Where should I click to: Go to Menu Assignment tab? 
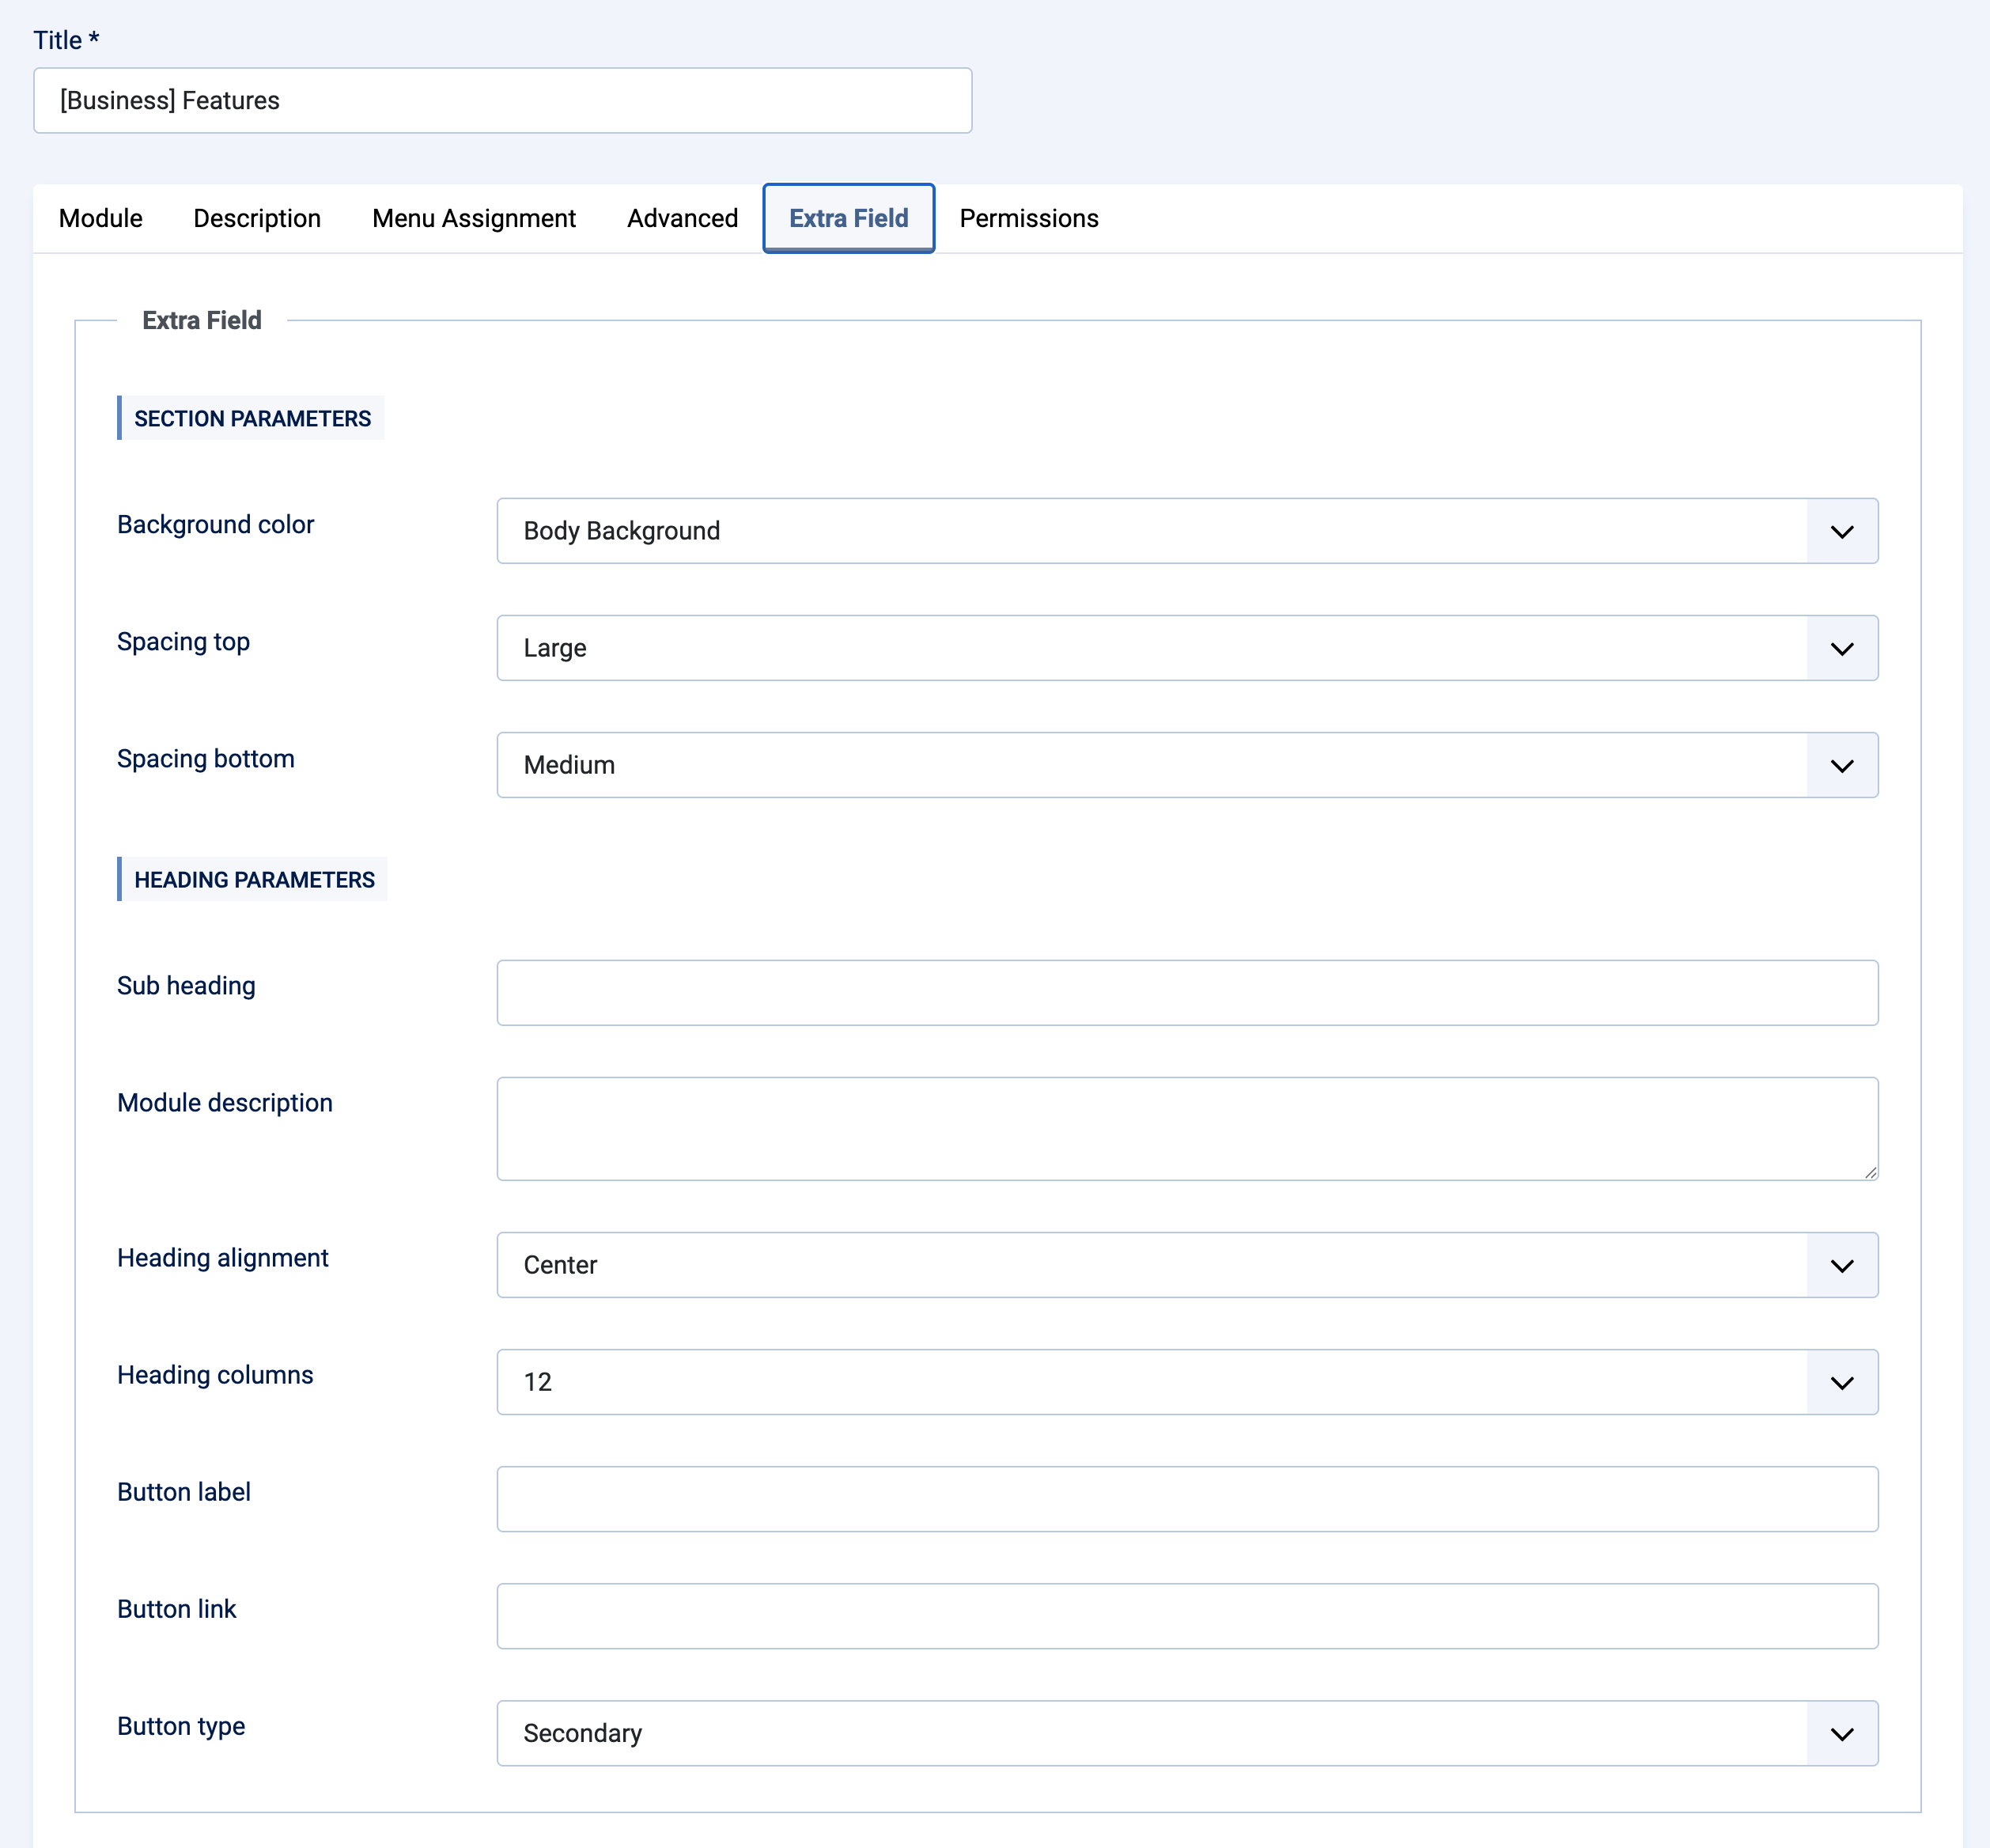(473, 218)
